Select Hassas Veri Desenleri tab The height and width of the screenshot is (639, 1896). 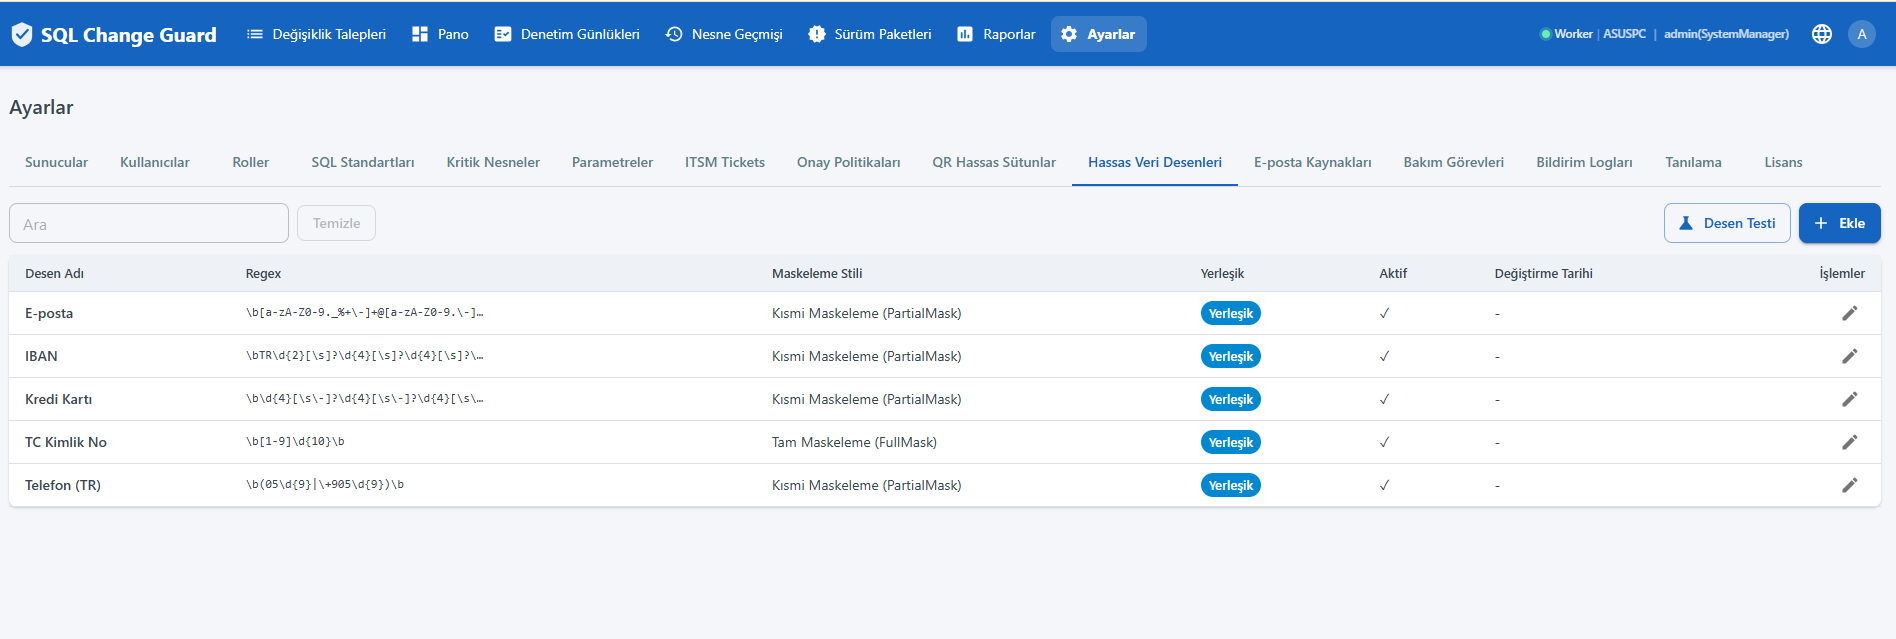pyautogui.click(x=1155, y=162)
